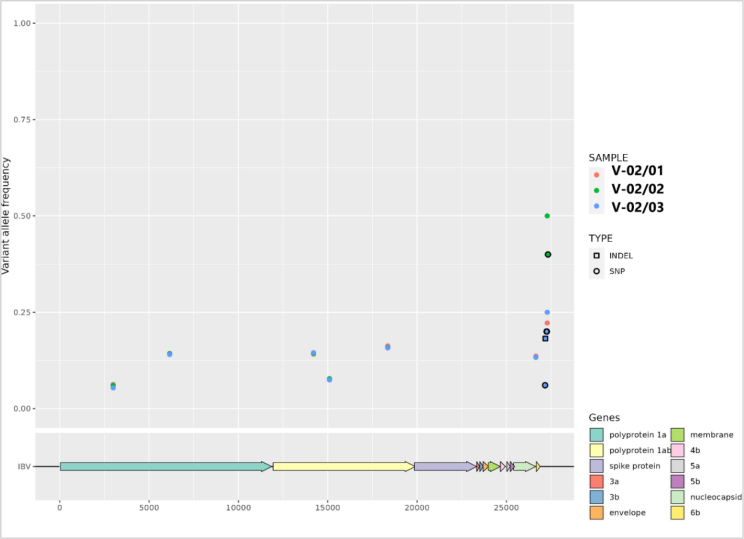This screenshot has width=744, height=539.
Task: Select the spike protein legend swatch
Action: pos(597,466)
